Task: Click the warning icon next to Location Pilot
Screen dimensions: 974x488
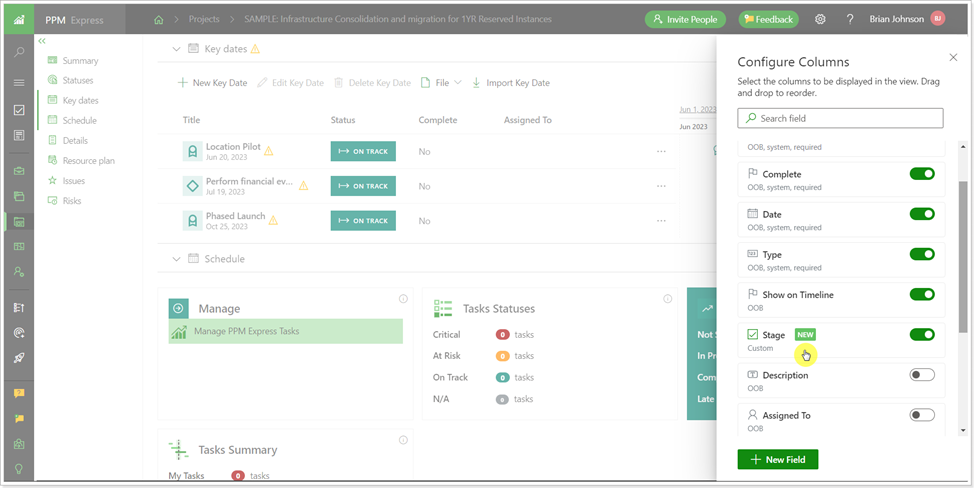Action: tap(268, 151)
